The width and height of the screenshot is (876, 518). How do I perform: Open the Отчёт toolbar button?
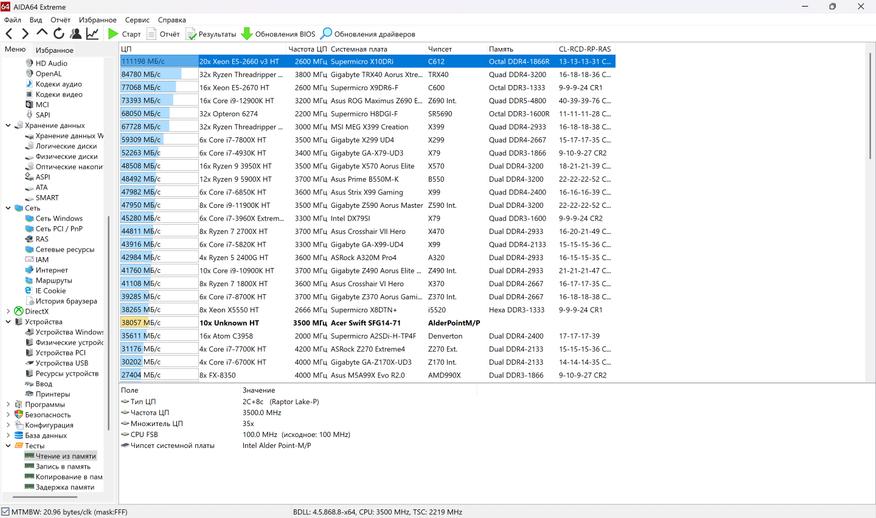click(x=163, y=34)
